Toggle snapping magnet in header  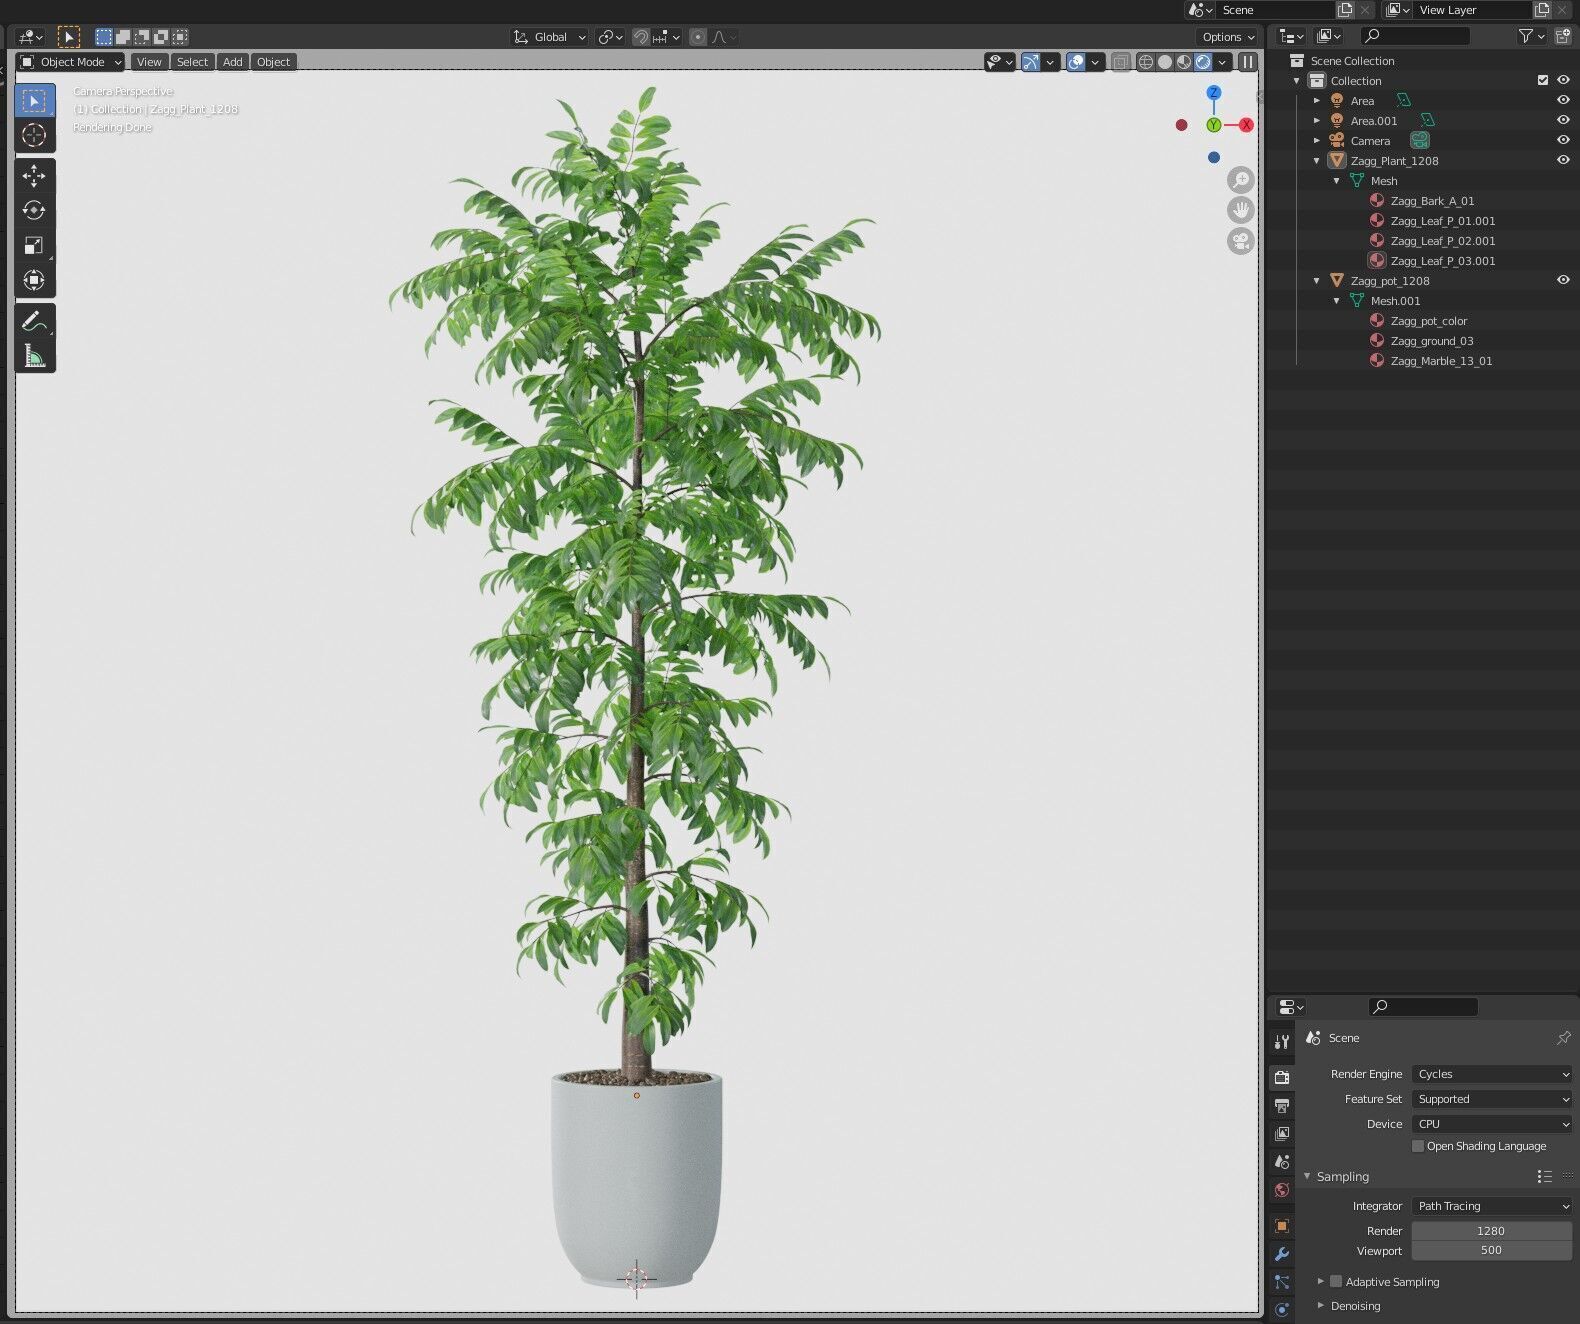(x=641, y=37)
